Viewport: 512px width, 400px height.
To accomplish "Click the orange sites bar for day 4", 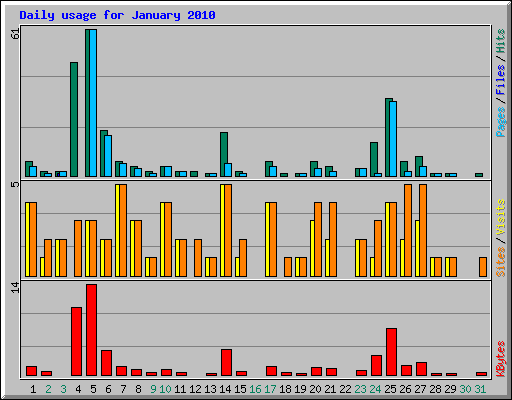I will click(78, 248).
